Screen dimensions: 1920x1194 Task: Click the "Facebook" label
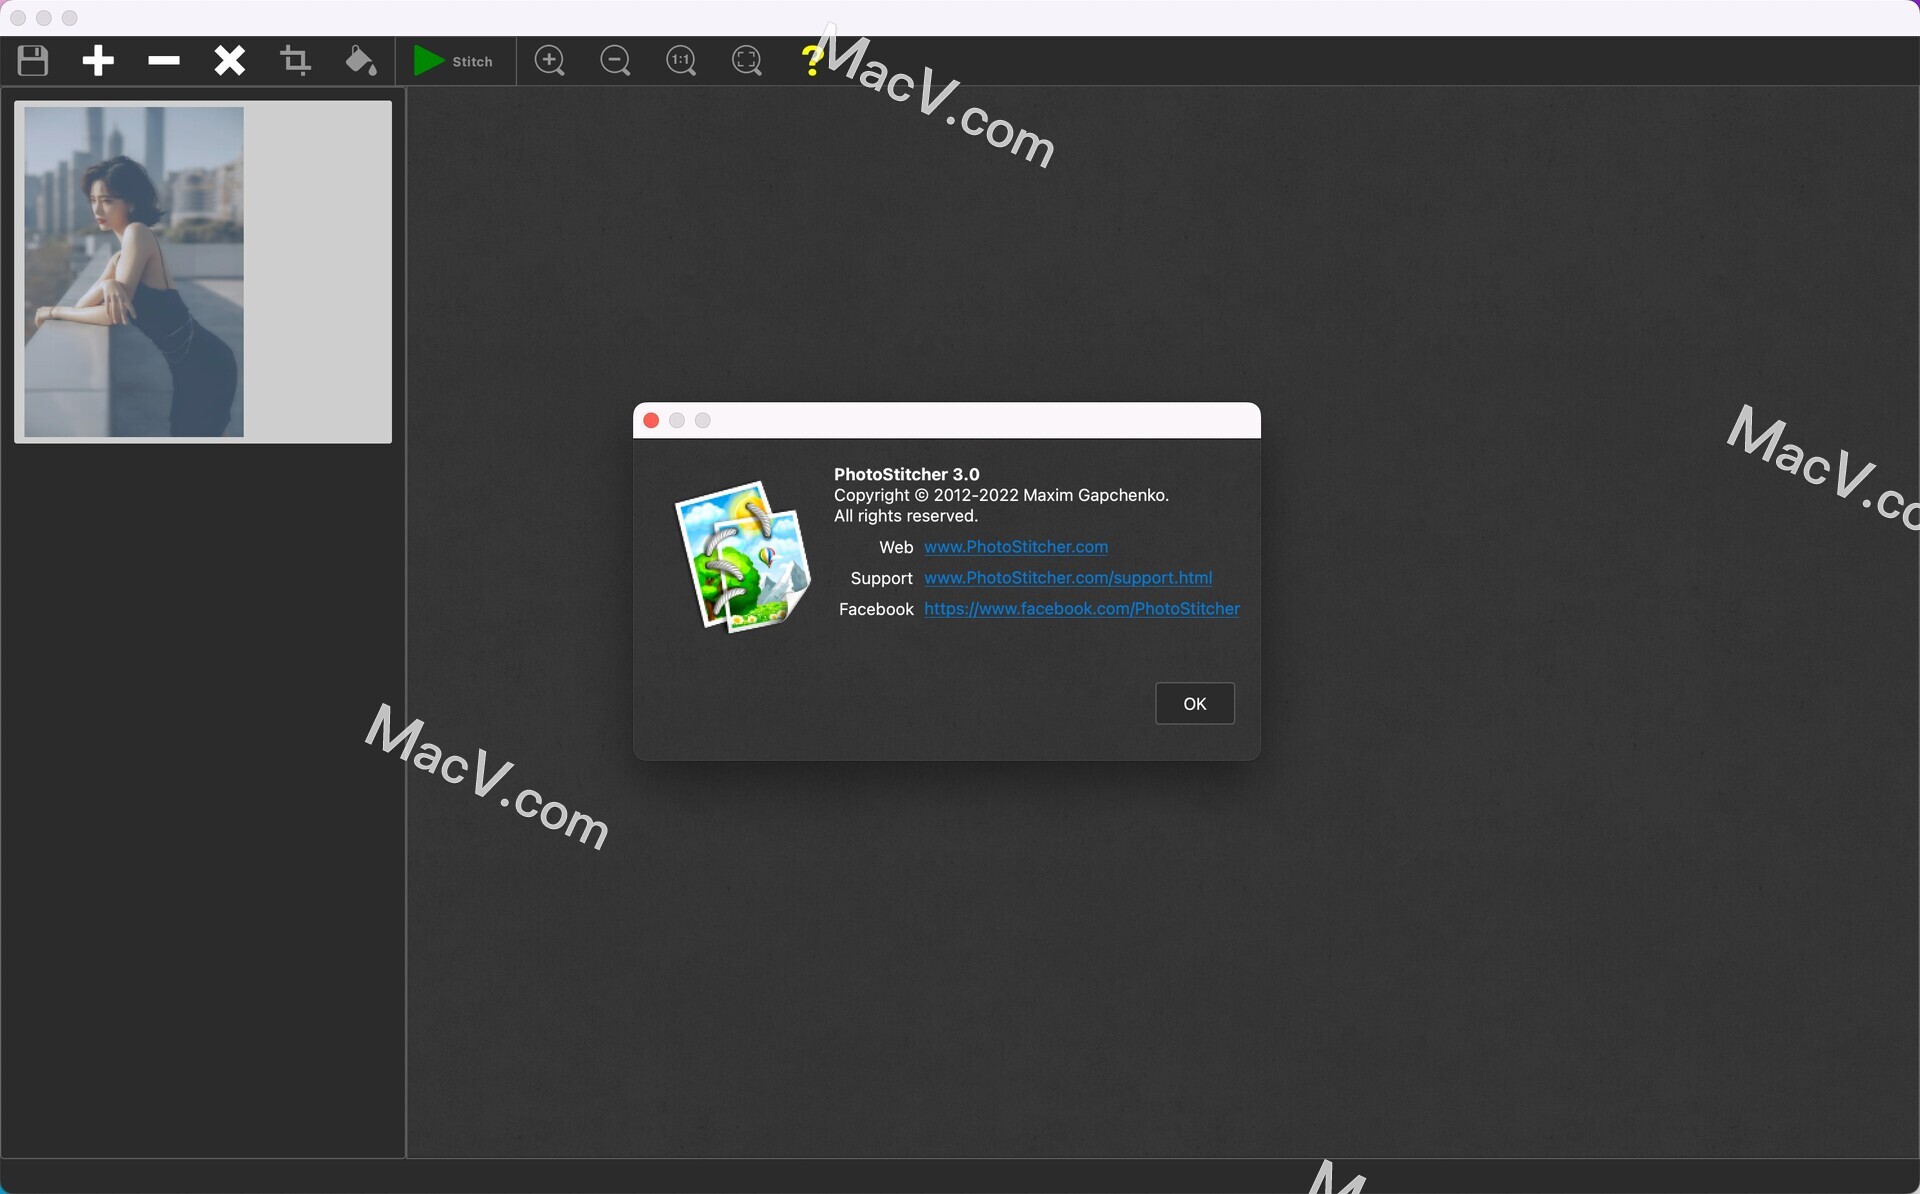[876, 609]
